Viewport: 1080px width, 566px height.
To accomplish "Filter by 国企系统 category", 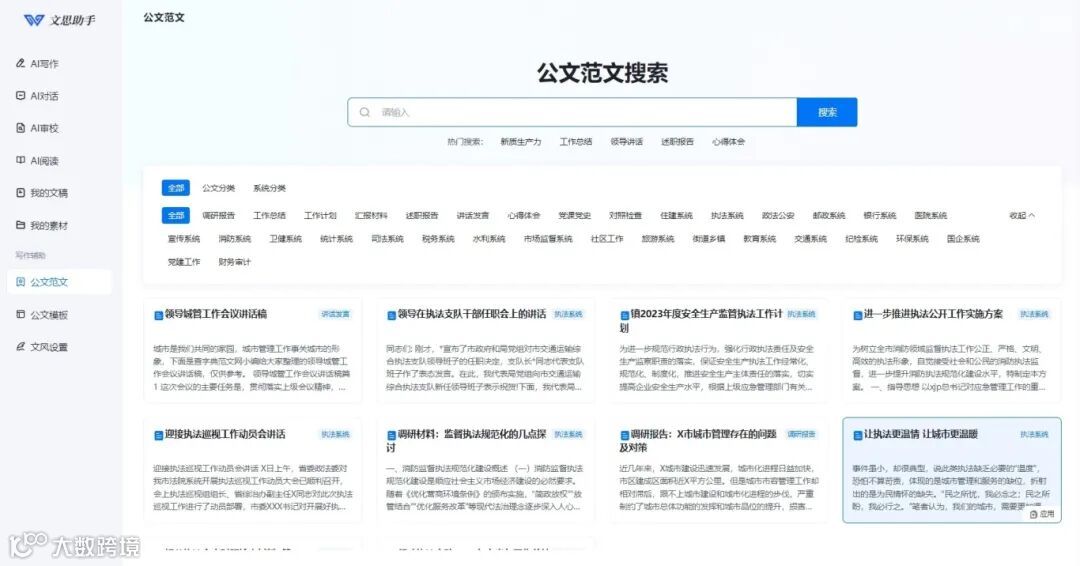I will 963,239.
